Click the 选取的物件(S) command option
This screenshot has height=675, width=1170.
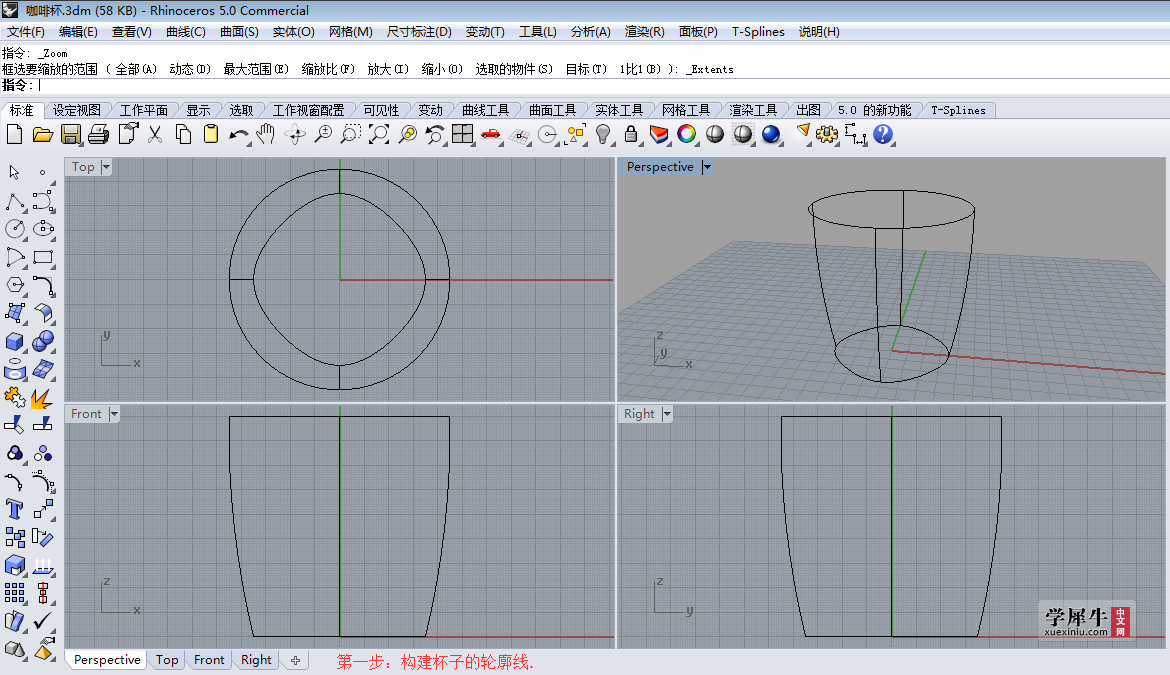514,69
